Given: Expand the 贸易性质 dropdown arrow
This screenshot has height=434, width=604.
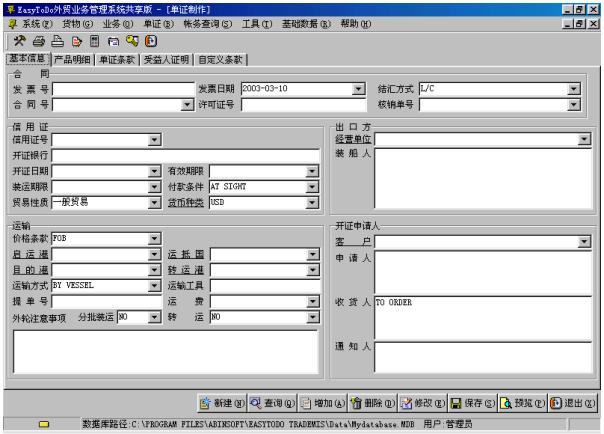Looking at the screenshot, I should click(x=154, y=203).
